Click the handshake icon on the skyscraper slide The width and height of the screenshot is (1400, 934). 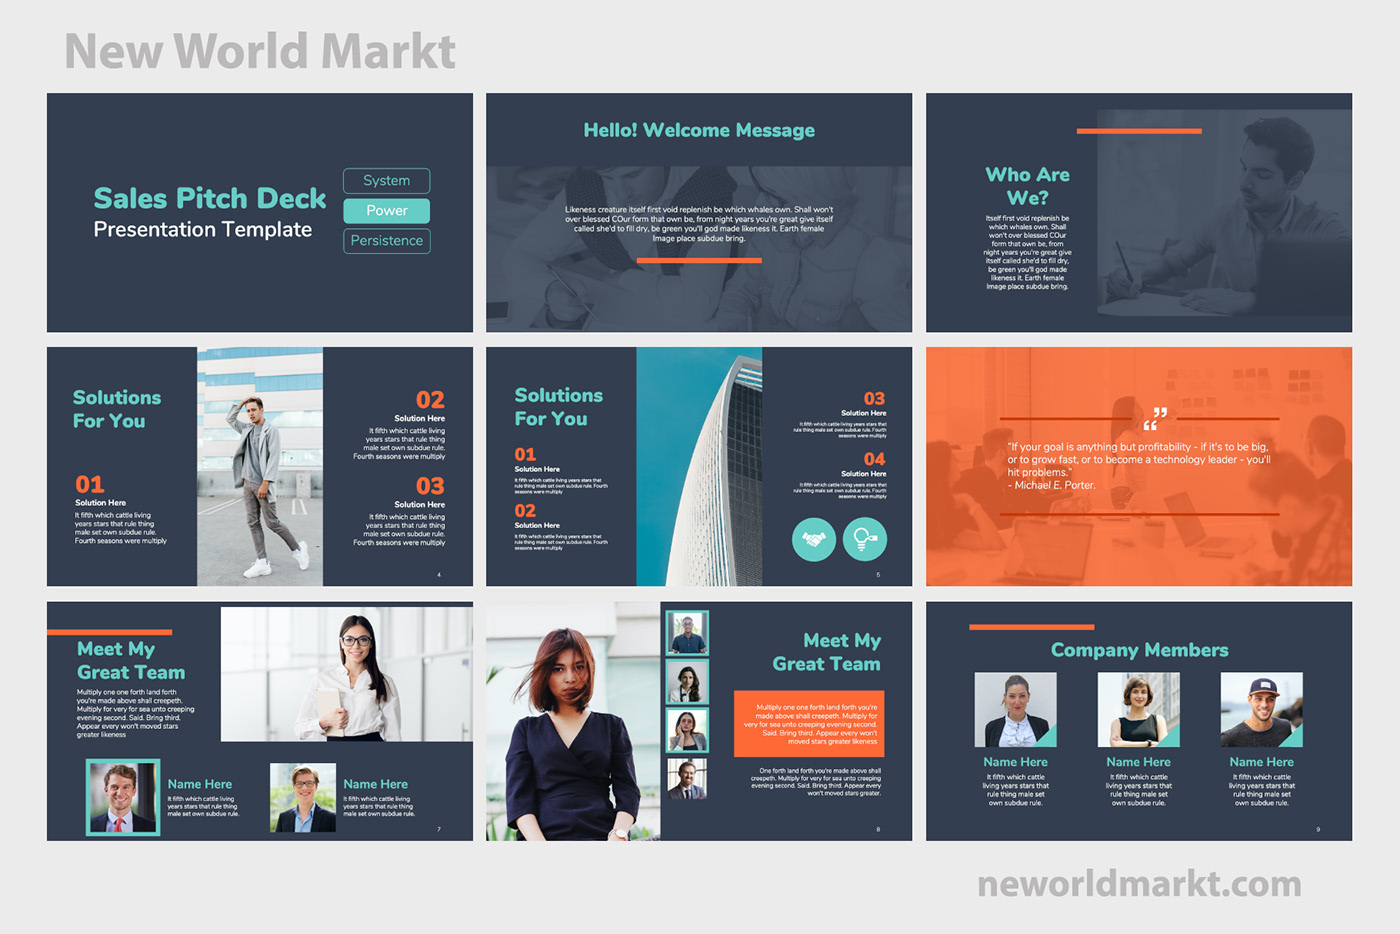pyautogui.click(x=814, y=540)
